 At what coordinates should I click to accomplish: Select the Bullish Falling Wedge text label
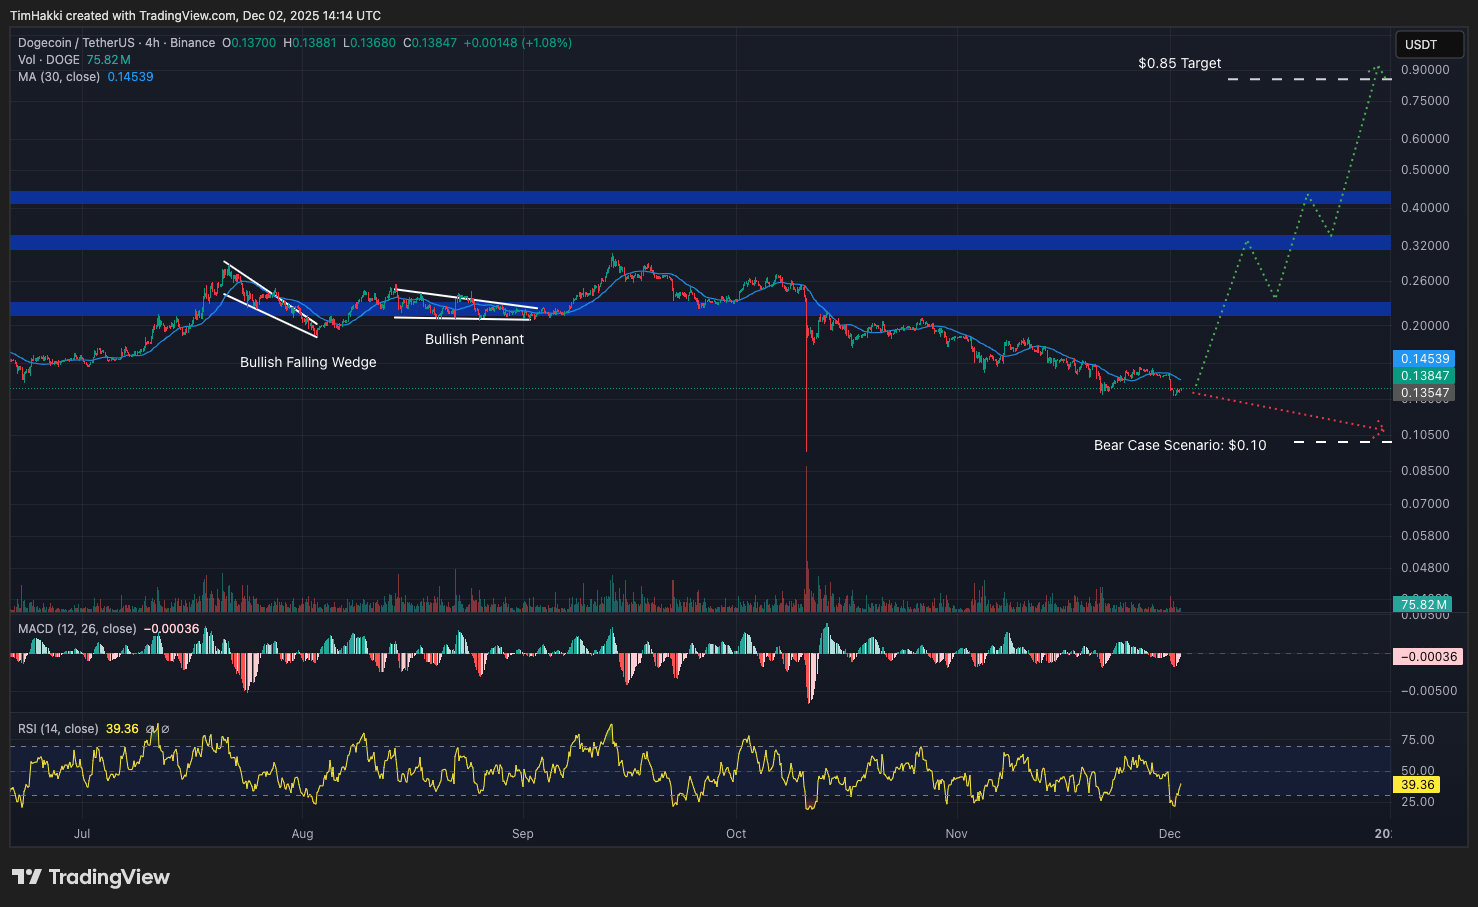pyautogui.click(x=308, y=362)
